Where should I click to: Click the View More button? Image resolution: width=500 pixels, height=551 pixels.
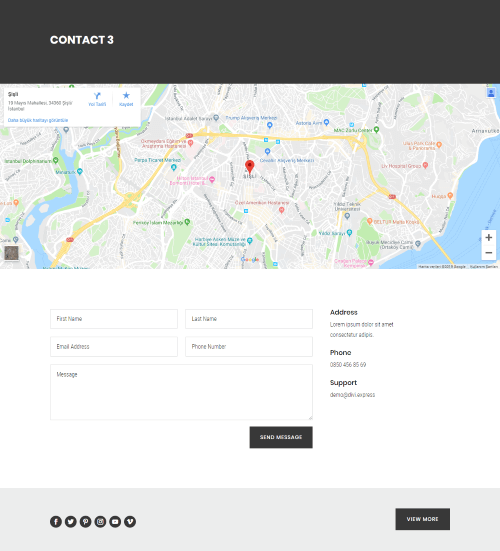tap(423, 519)
